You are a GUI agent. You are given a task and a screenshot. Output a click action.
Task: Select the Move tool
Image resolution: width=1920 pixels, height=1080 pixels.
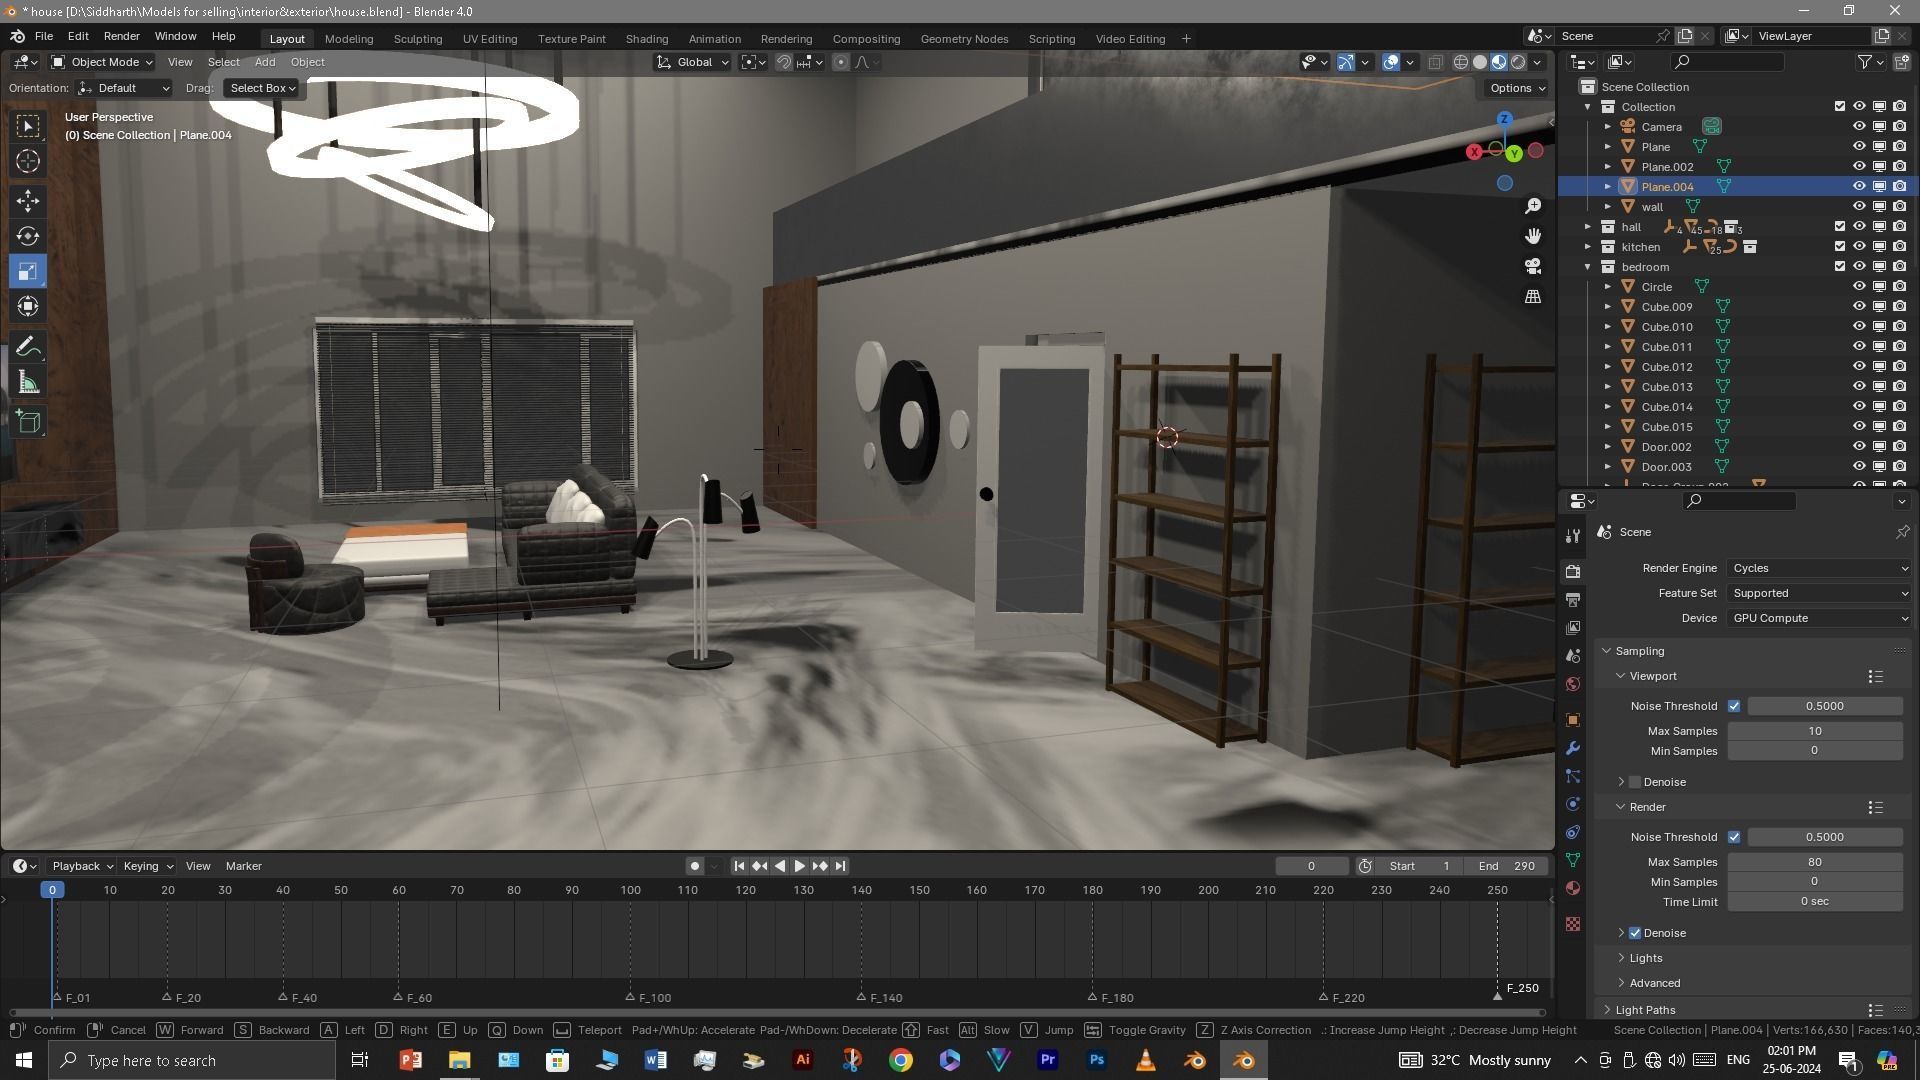coord(28,201)
